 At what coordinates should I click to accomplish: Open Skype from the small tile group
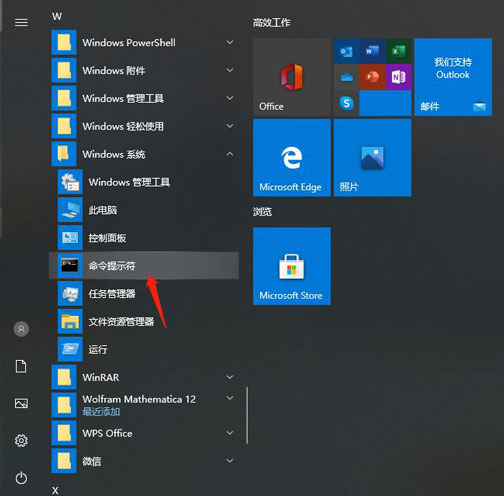click(346, 103)
